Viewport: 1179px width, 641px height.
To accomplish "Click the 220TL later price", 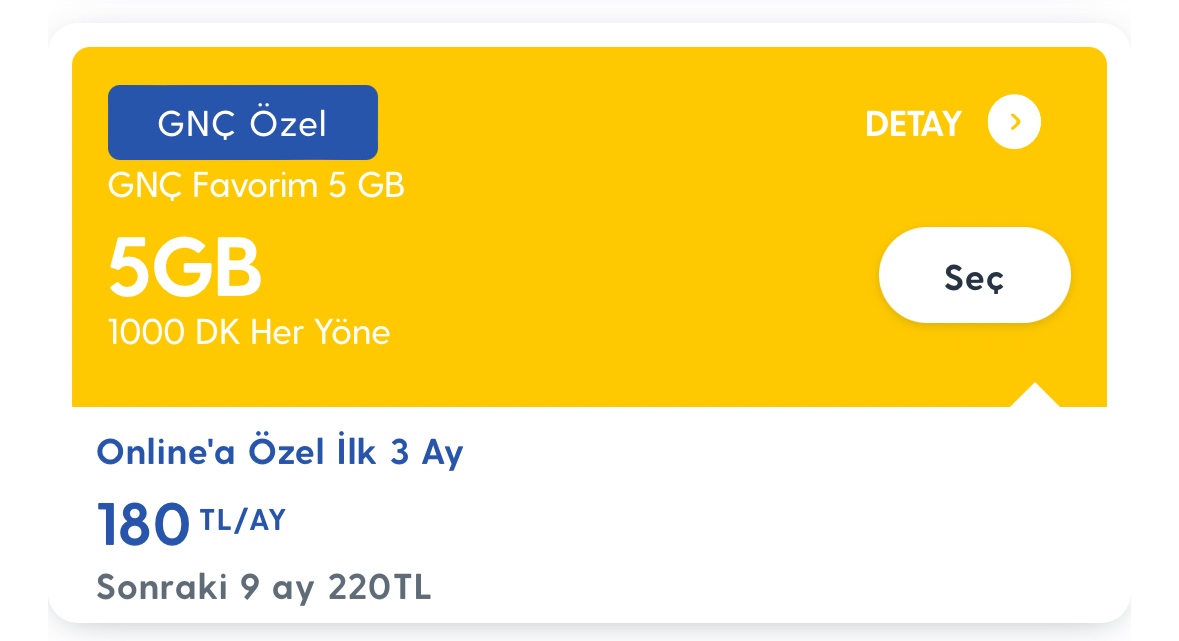I will click(x=380, y=588).
